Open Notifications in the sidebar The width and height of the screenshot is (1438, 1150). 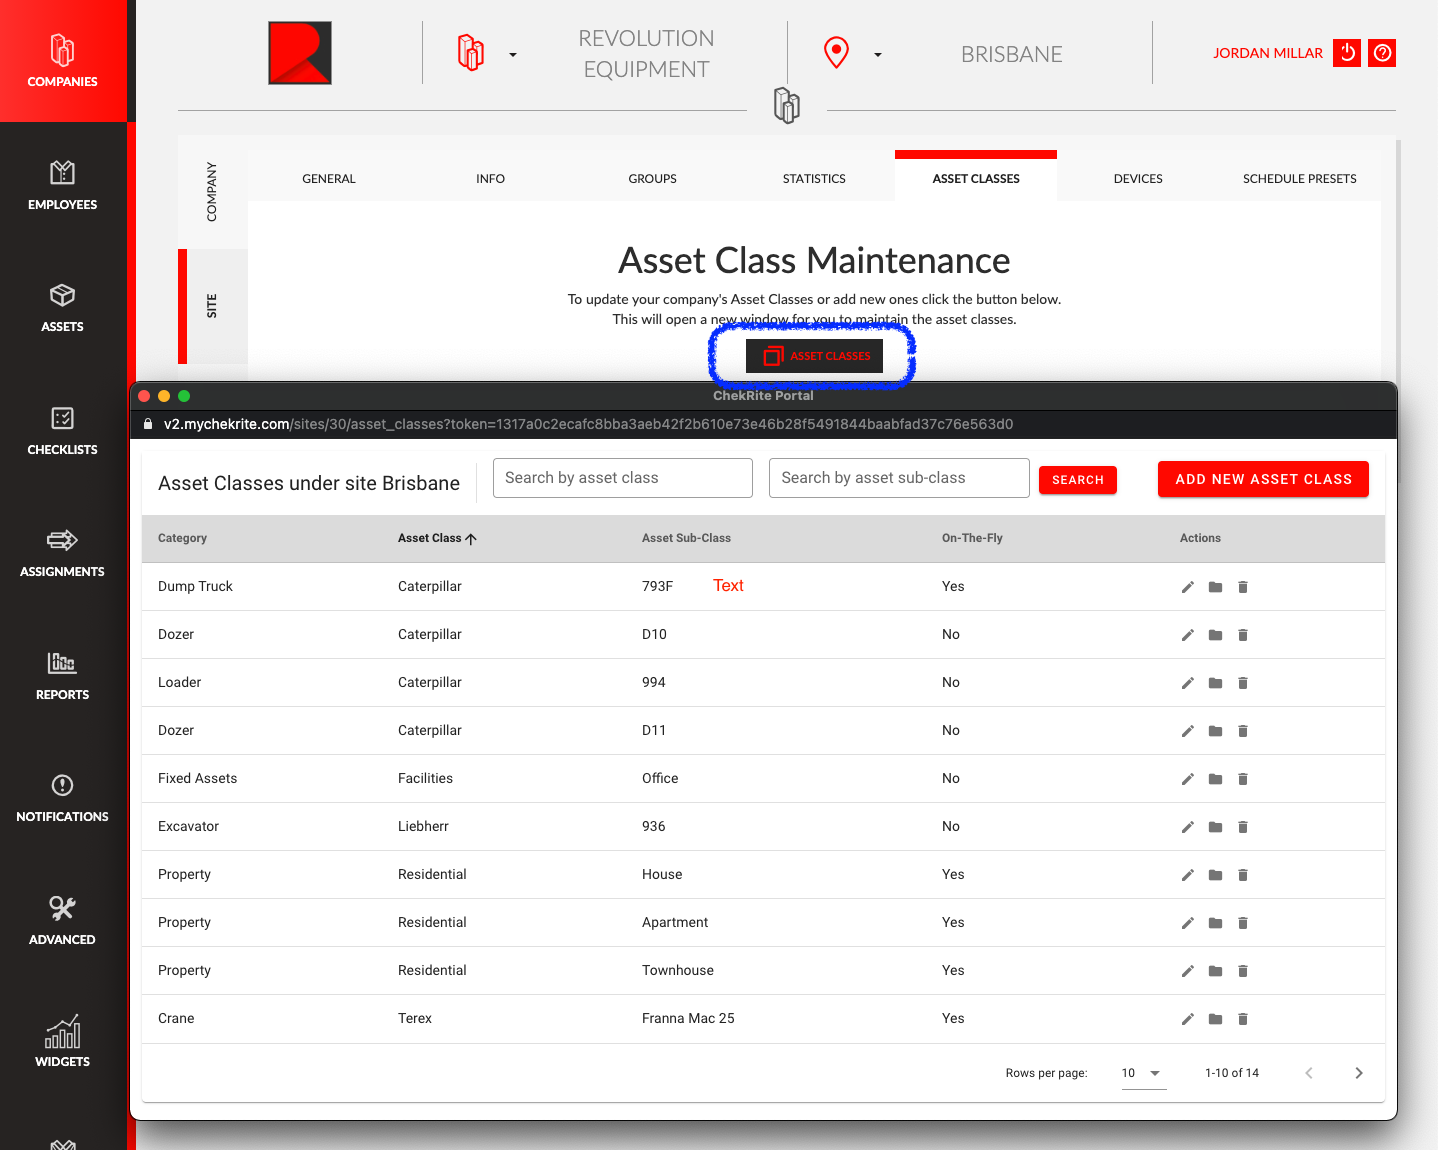(x=62, y=797)
